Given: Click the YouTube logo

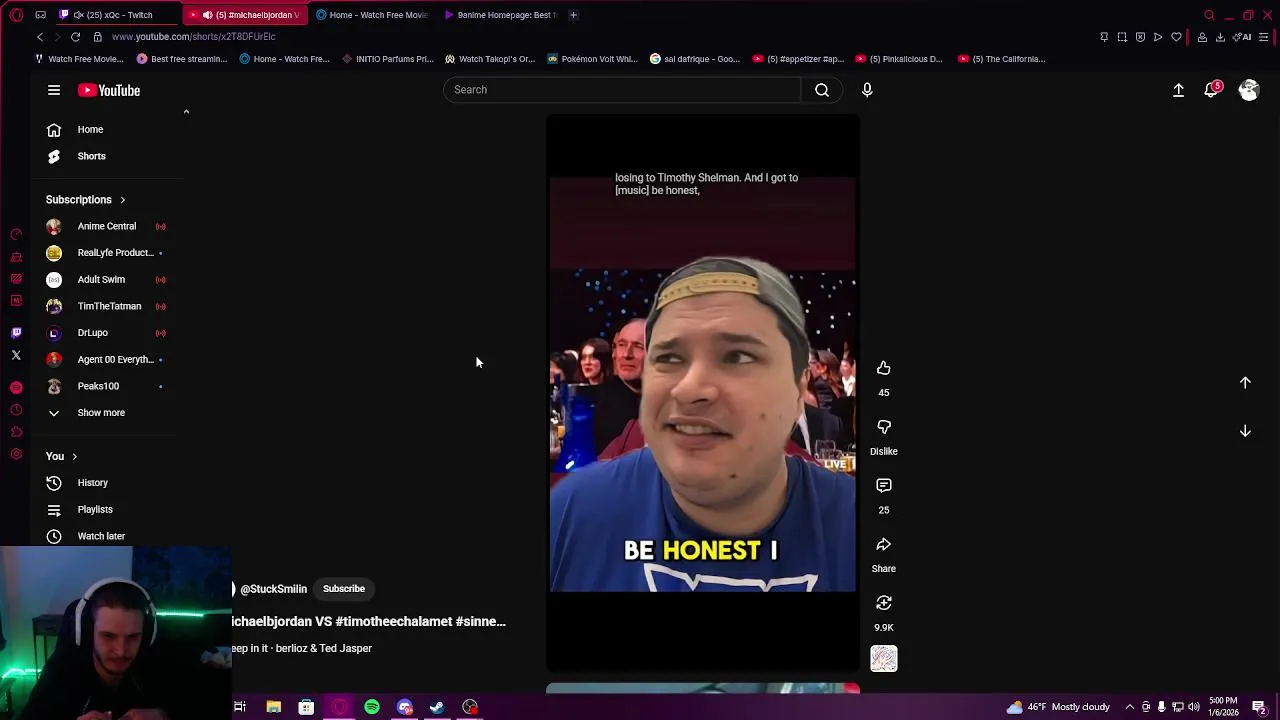Looking at the screenshot, I should 109,90.
